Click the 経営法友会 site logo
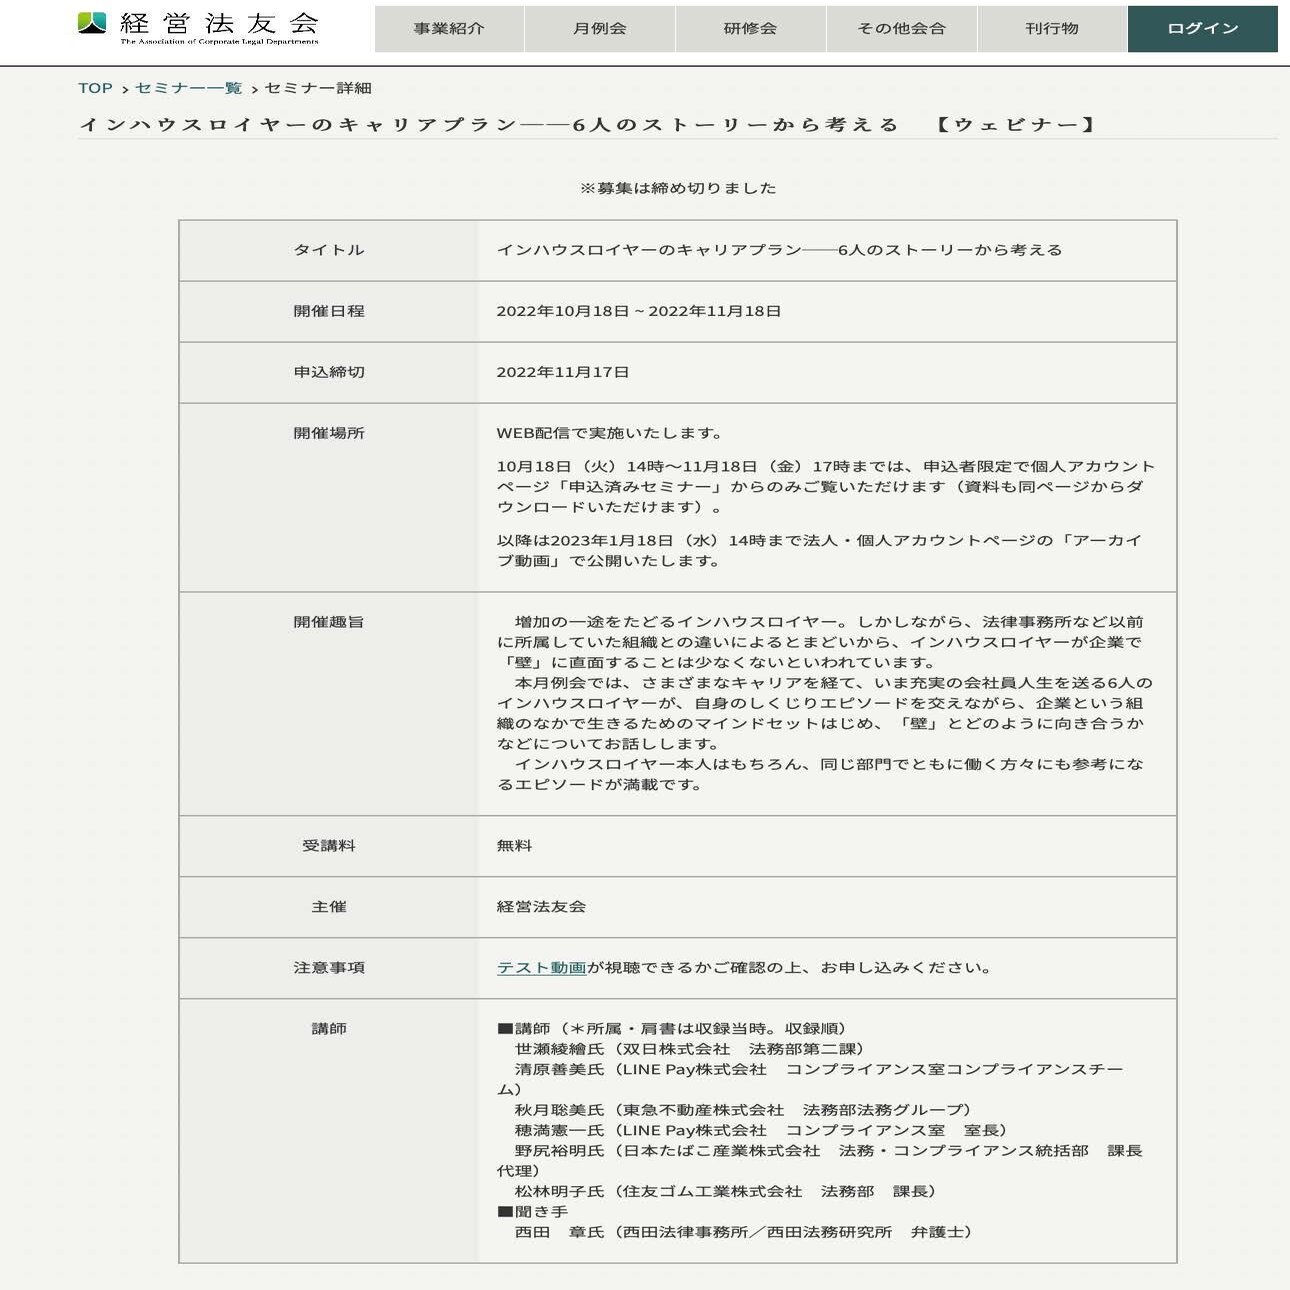 click(x=198, y=28)
